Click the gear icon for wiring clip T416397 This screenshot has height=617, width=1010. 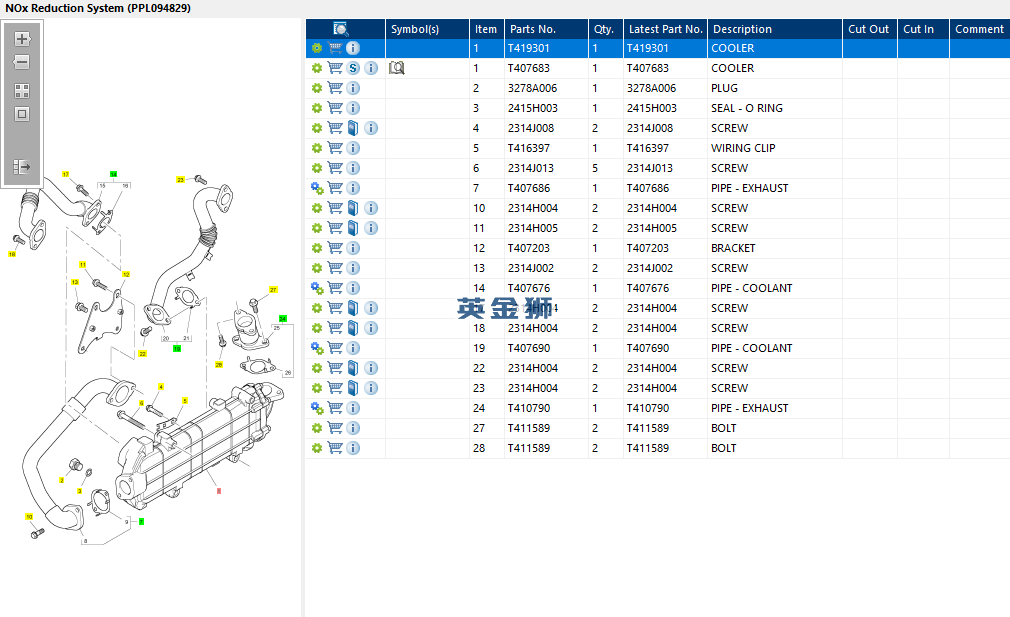pos(317,147)
